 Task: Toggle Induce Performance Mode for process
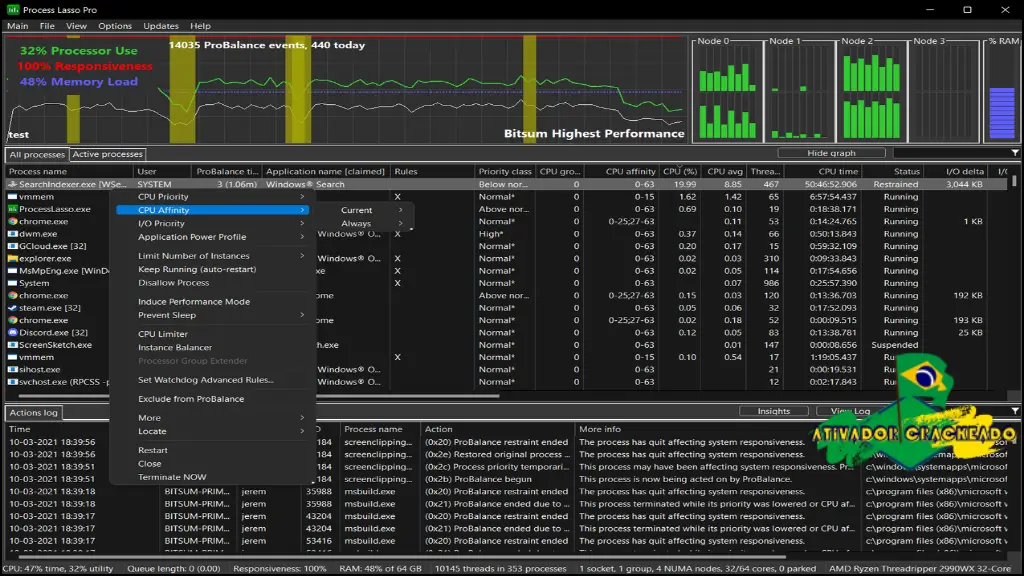click(x=194, y=302)
